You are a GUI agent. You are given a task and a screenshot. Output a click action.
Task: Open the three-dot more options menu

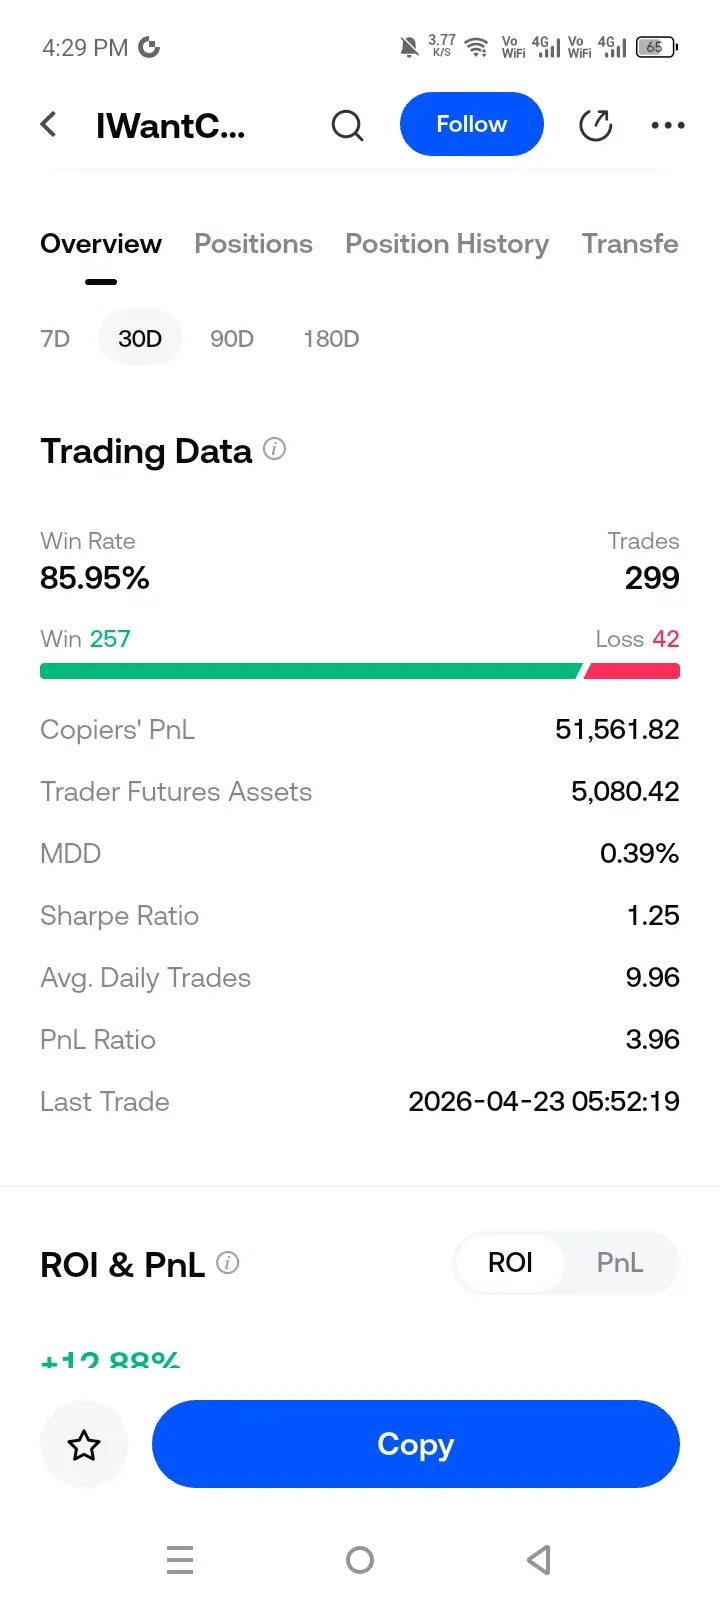[667, 125]
